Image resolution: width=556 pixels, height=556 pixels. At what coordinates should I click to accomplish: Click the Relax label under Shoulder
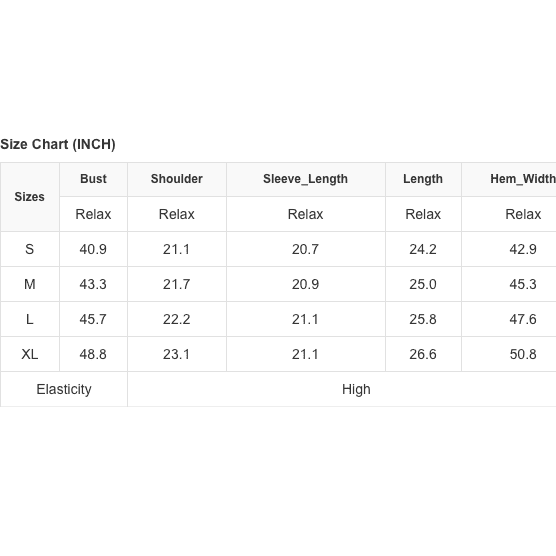[x=177, y=214]
